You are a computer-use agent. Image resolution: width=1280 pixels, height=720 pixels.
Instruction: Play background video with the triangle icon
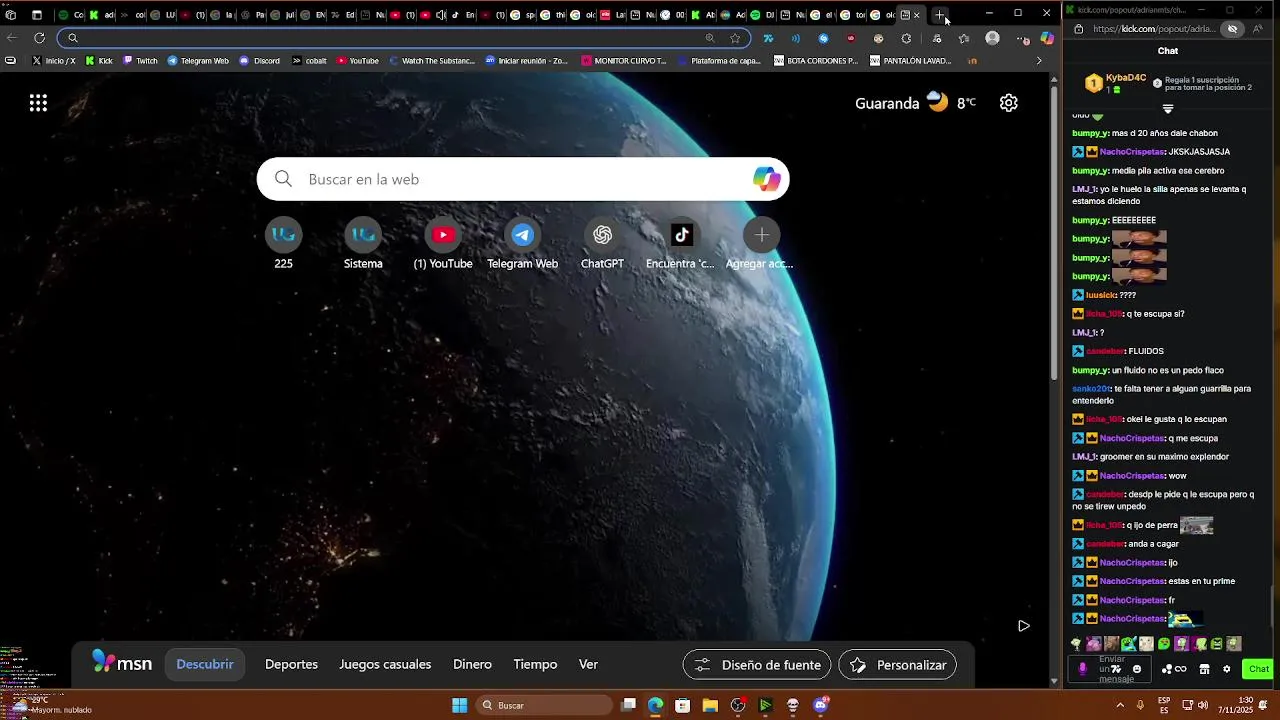(x=1023, y=626)
